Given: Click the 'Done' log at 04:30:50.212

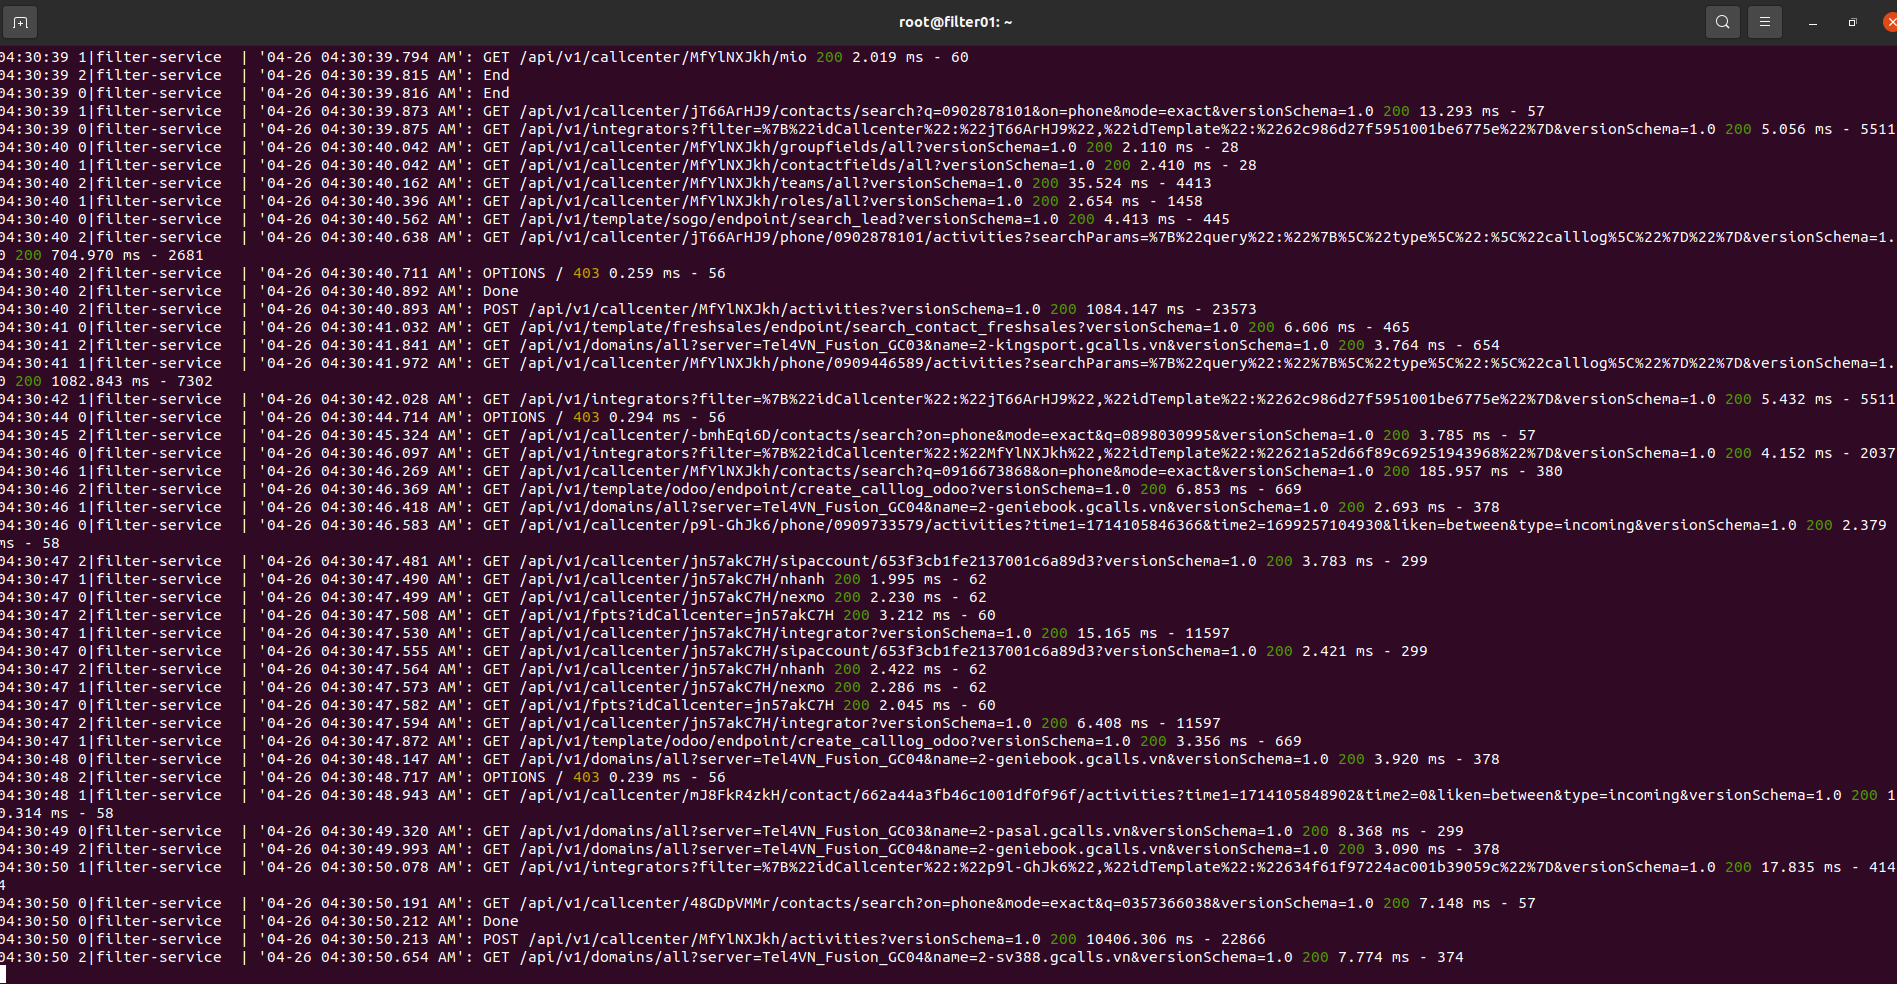Looking at the screenshot, I should pos(500,921).
